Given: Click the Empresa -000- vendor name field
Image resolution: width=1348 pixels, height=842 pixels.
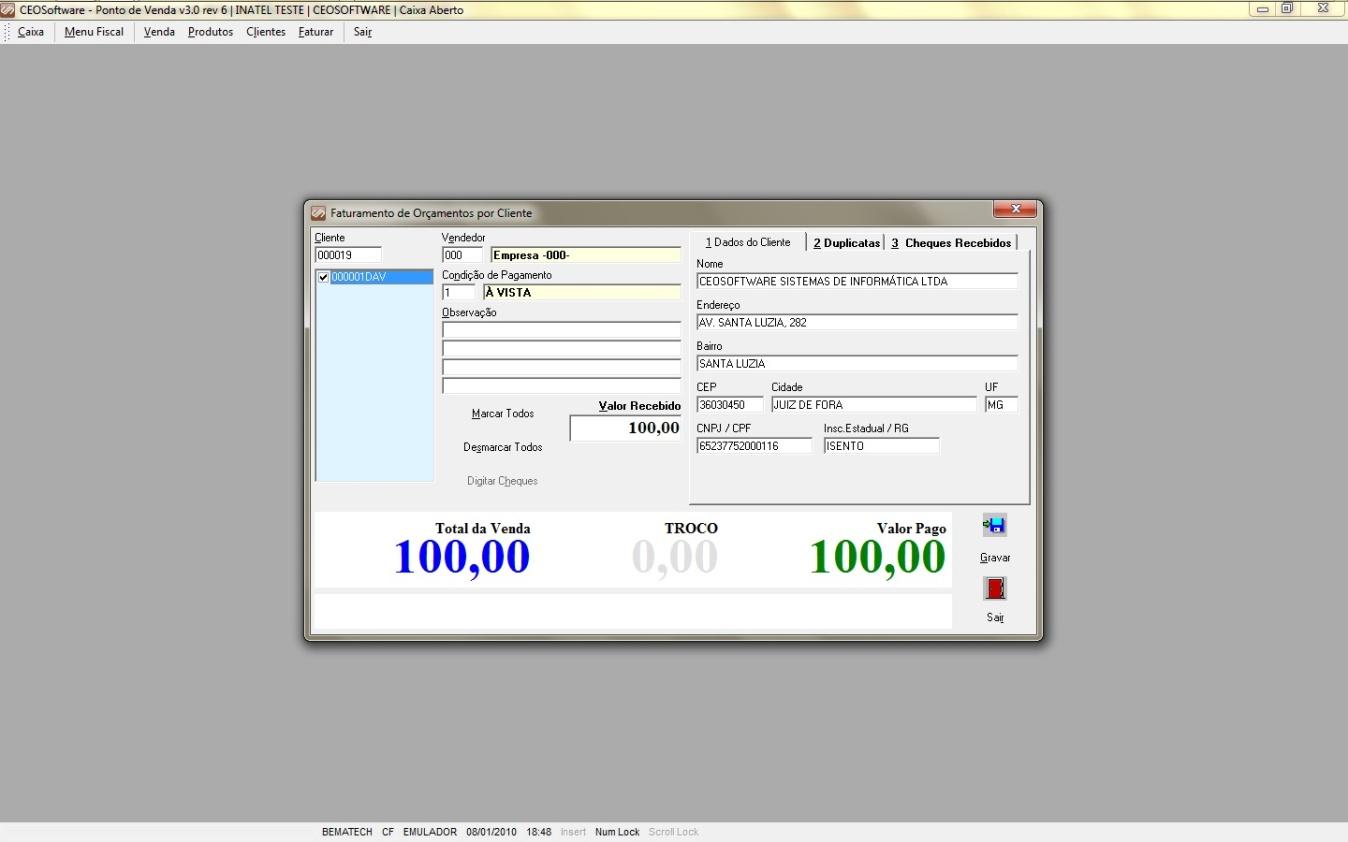Looking at the screenshot, I should 585,255.
